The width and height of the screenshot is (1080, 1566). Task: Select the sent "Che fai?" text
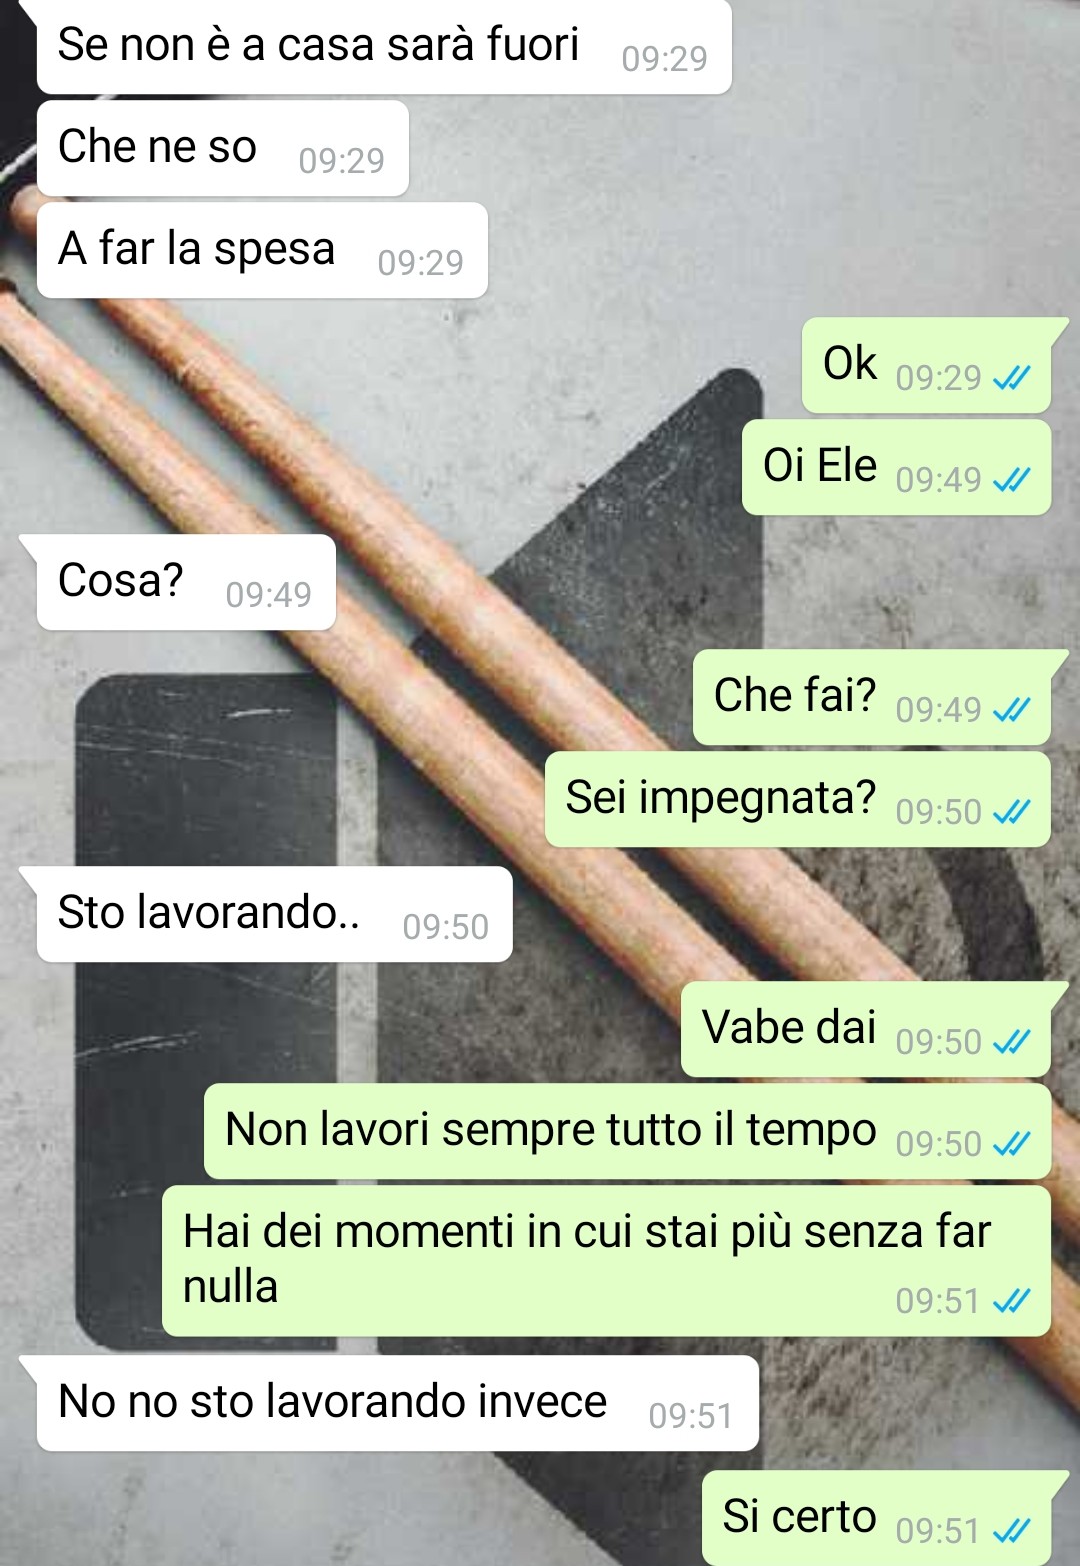tap(794, 696)
